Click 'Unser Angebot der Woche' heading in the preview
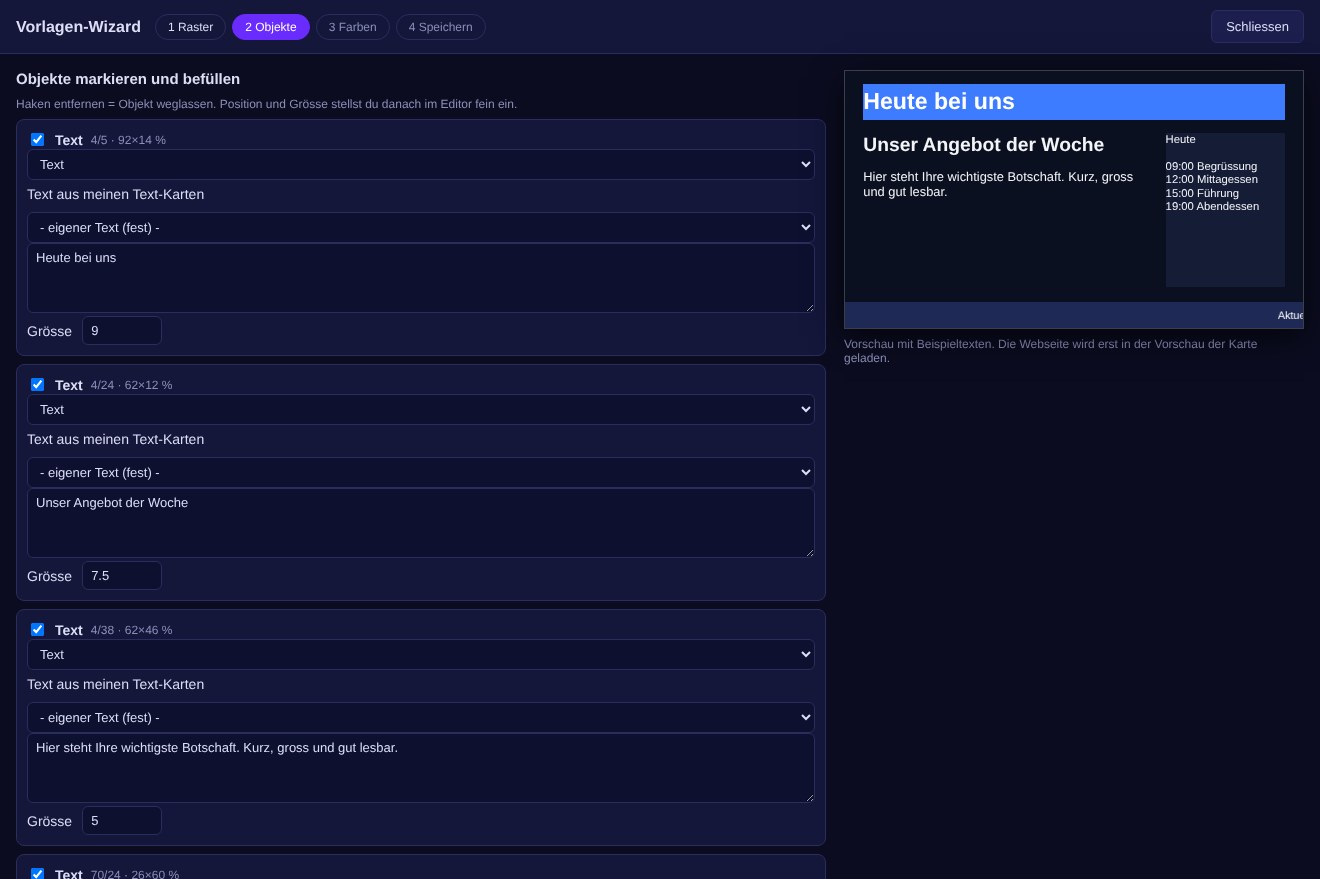The image size is (1320, 879). coord(983,145)
